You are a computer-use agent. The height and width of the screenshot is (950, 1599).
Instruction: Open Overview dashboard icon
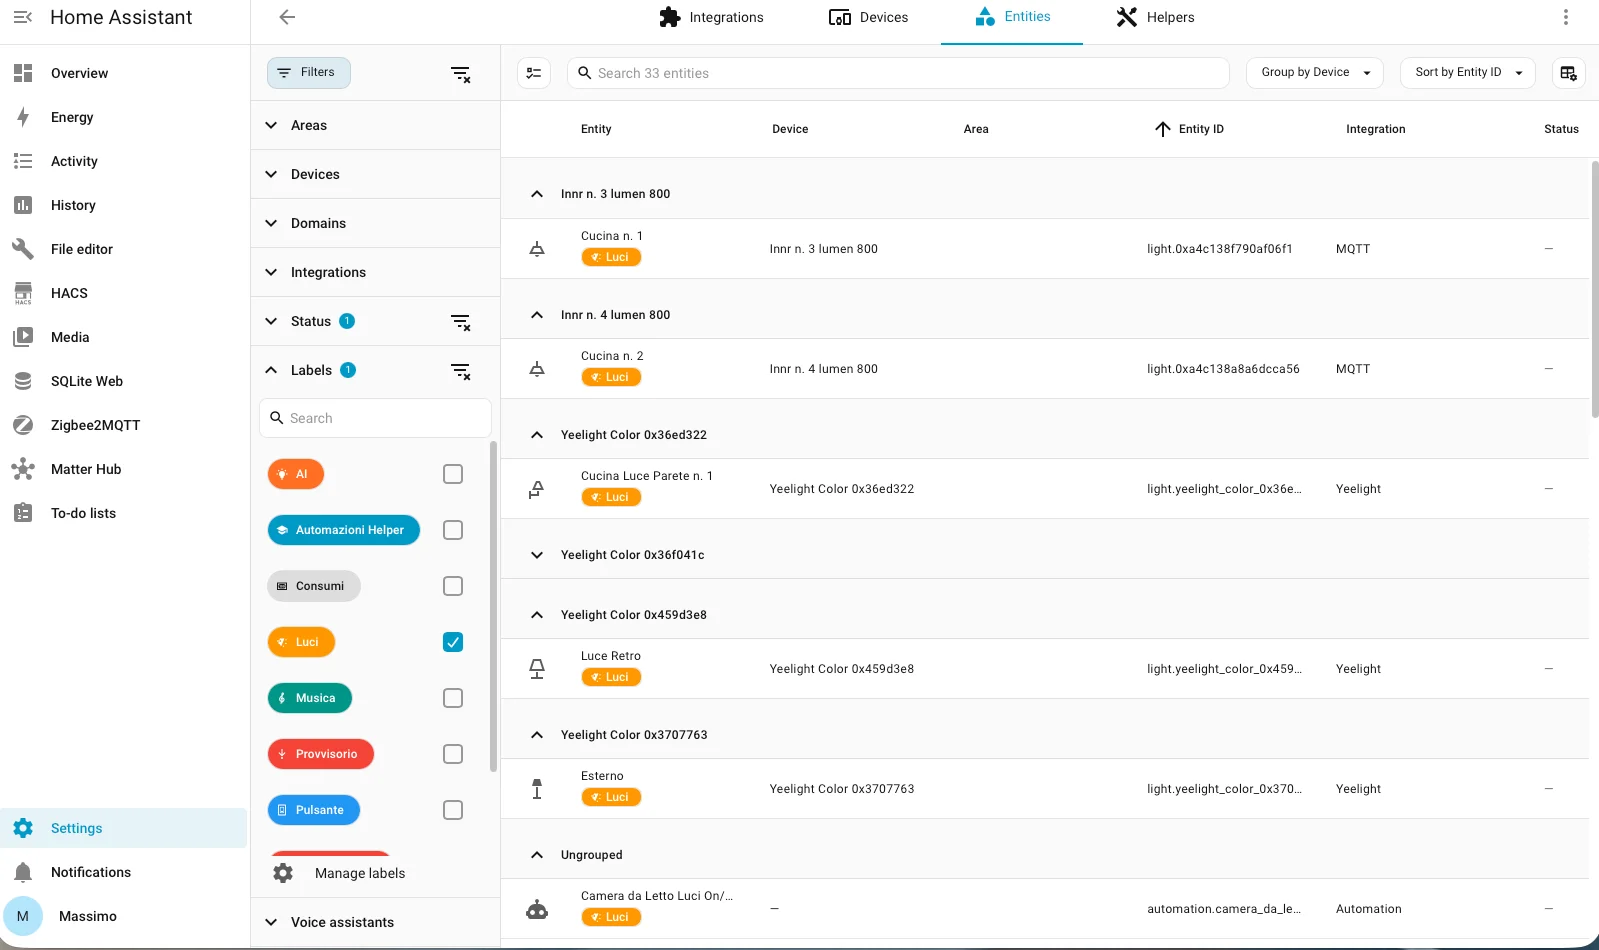click(23, 73)
